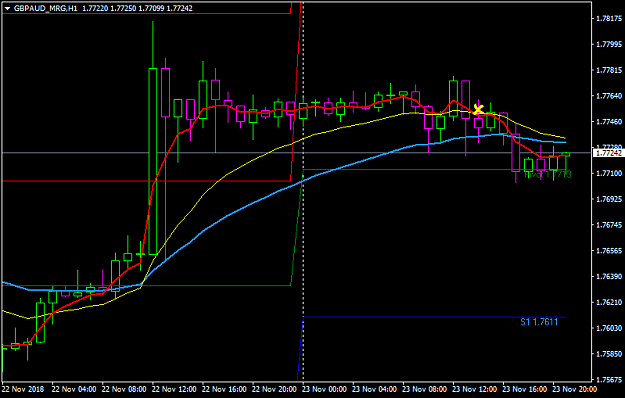This screenshot has height=398, width=625.
Task: Click the 1.76030 price scale value
Action: tap(609, 328)
